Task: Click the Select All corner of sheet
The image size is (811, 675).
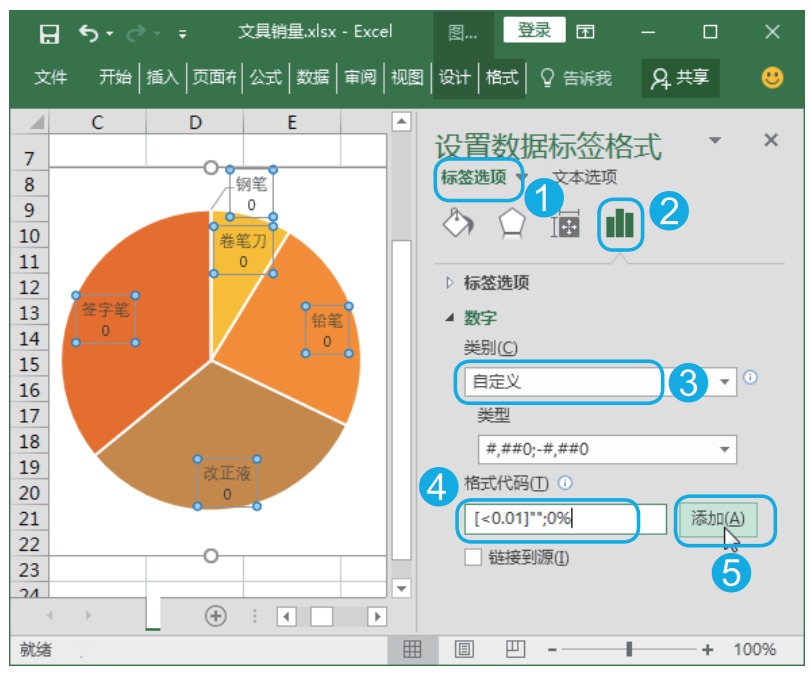Action: 30,122
